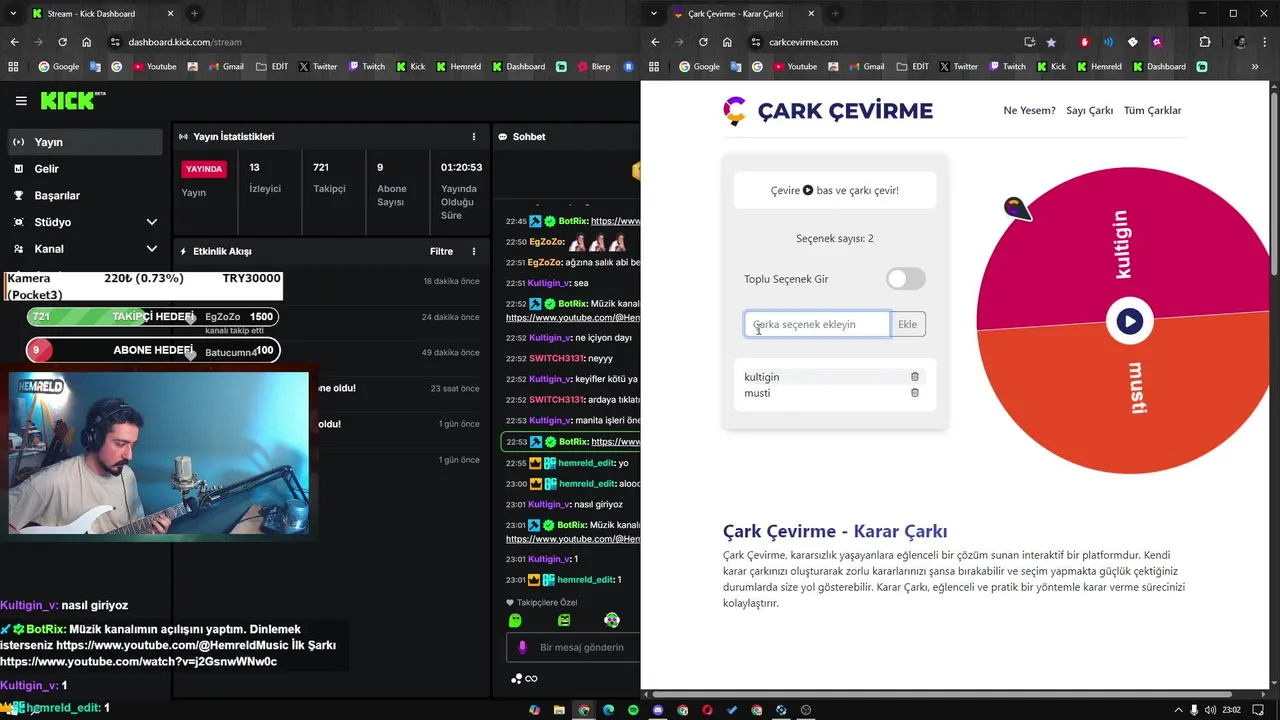The height and width of the screenshot is (720, 1280).
Task: Open tab search dropdown in left browser window
Action: [12, 14]
